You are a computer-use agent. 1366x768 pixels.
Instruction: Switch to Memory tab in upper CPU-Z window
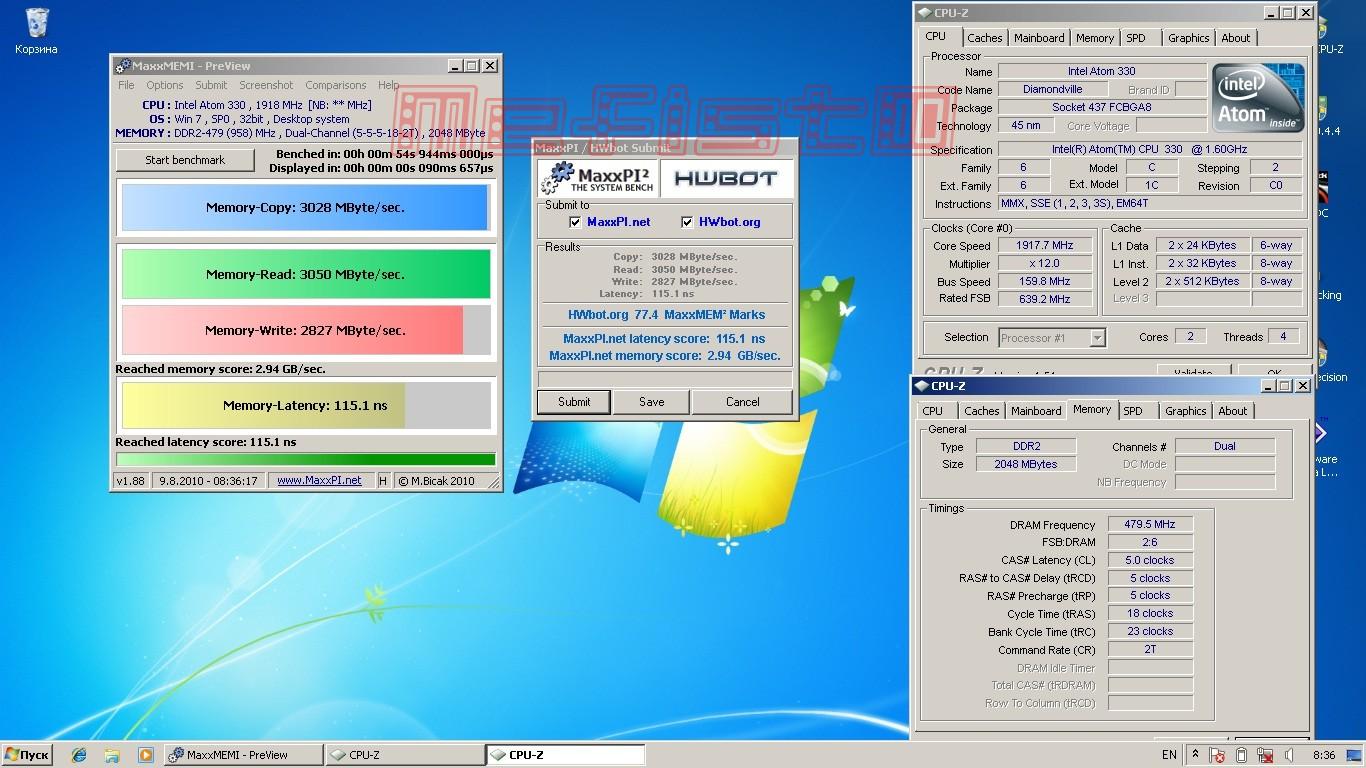1095,38
